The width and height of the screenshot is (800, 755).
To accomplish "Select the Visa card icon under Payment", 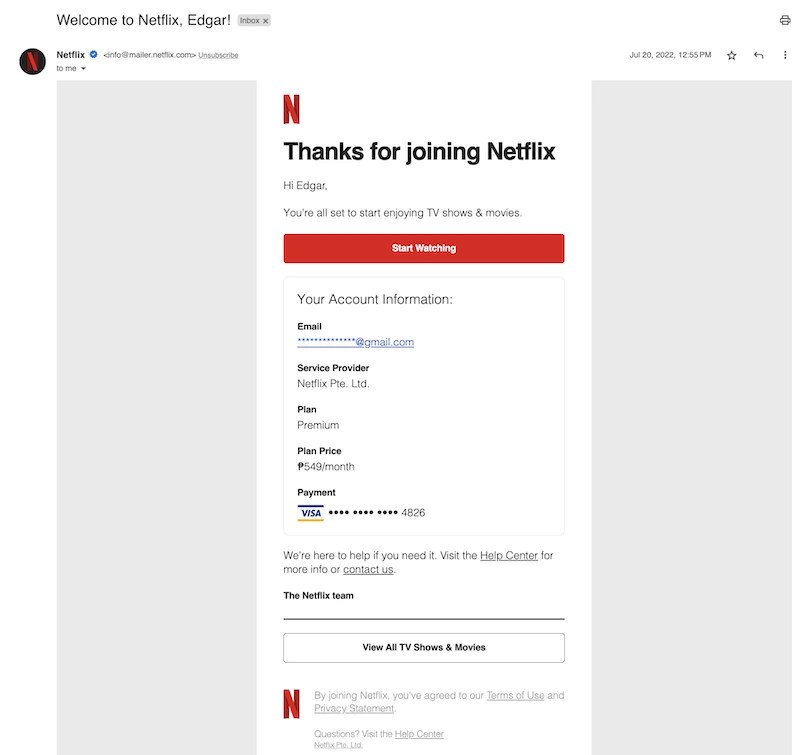I will pos(311,512).
